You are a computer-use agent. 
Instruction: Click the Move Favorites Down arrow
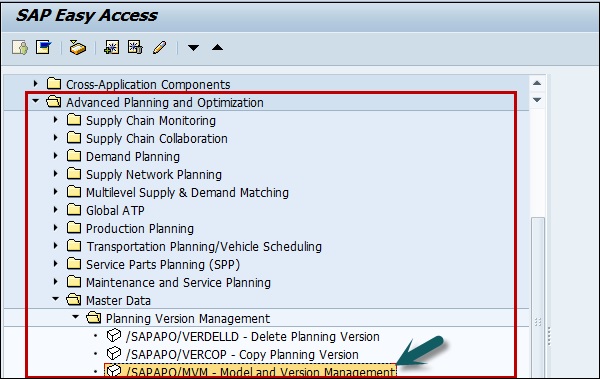(194, 48)
